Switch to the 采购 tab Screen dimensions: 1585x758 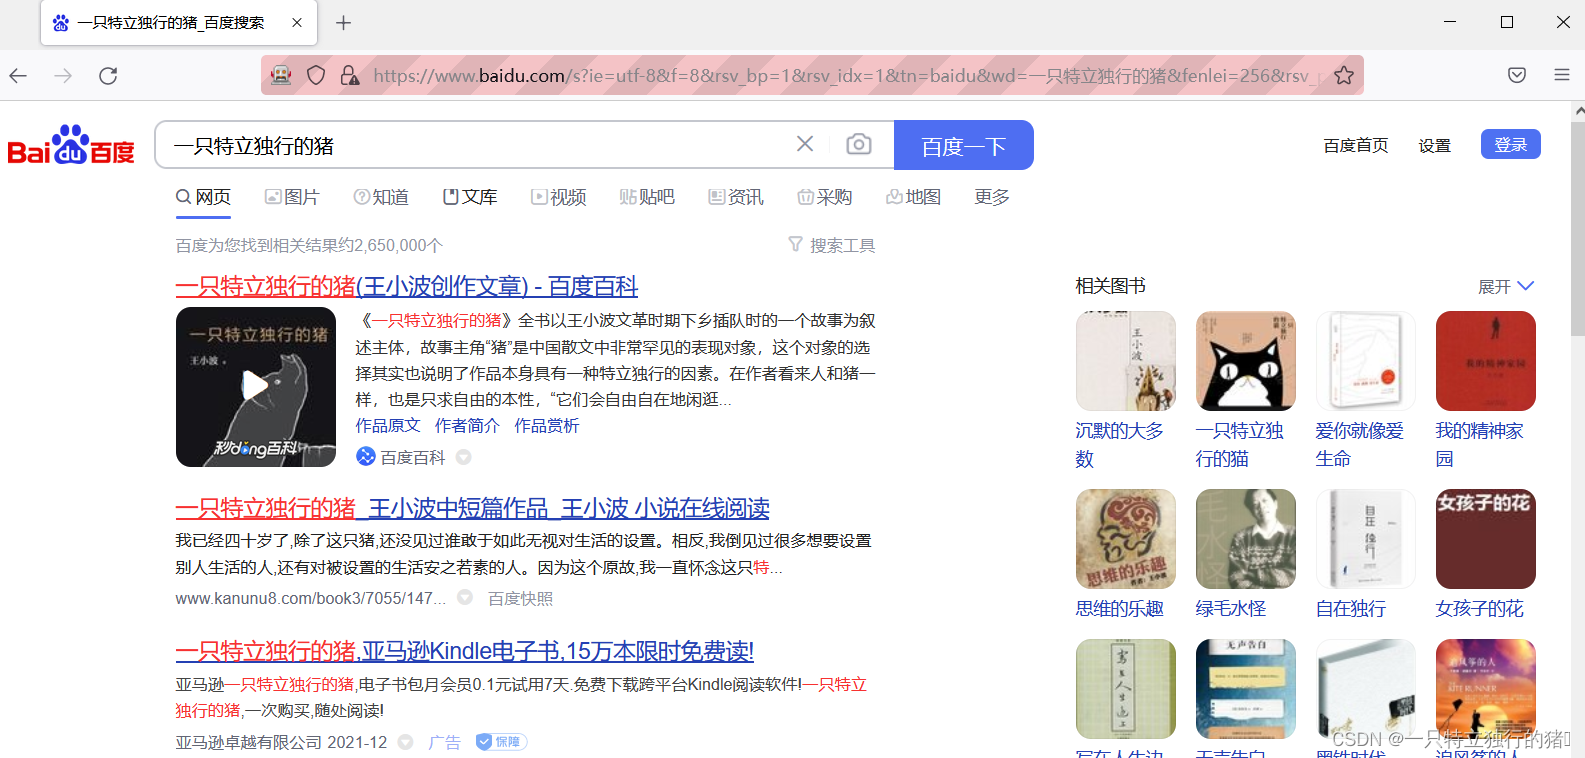(x=825, y=197)
